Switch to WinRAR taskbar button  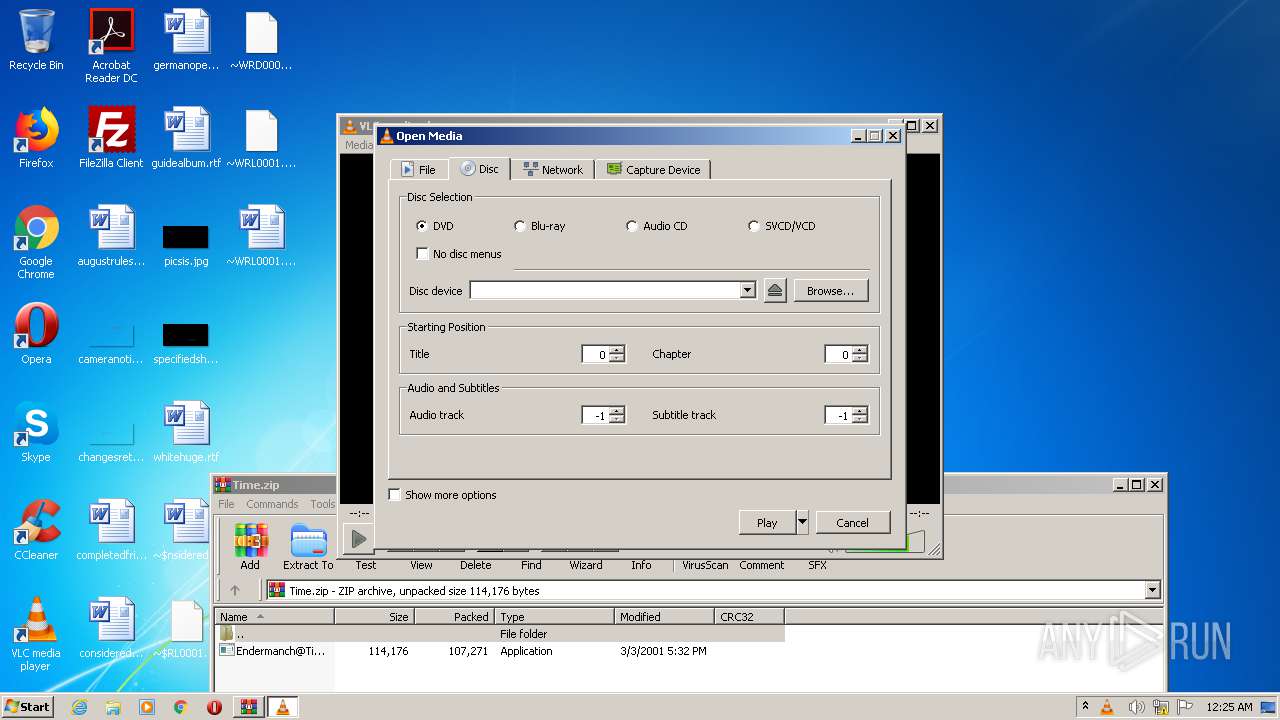pos(249,707)
